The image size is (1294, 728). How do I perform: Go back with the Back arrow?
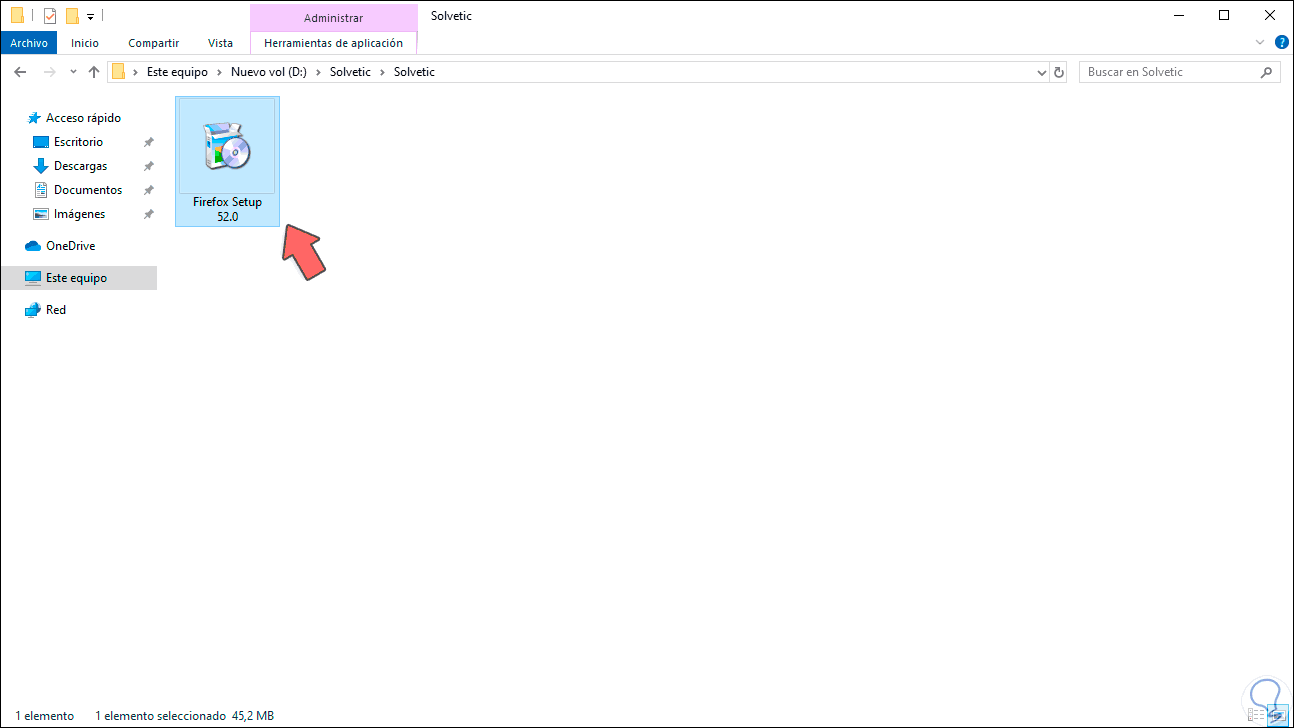point(20,72)
